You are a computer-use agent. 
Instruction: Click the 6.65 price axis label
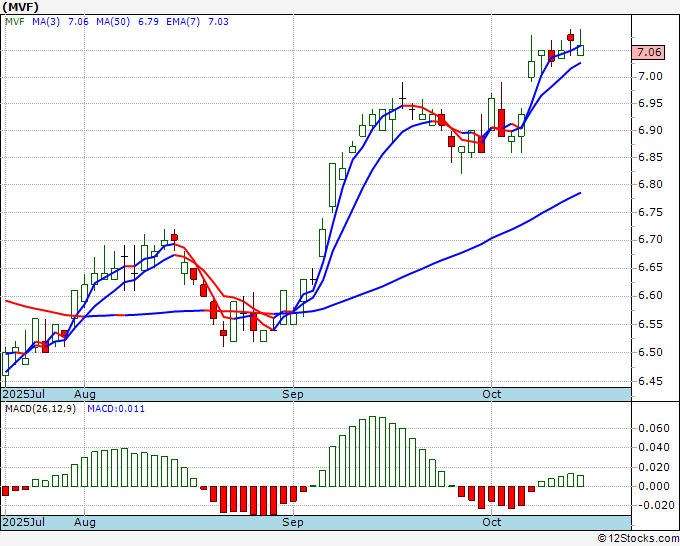point(650,267)
